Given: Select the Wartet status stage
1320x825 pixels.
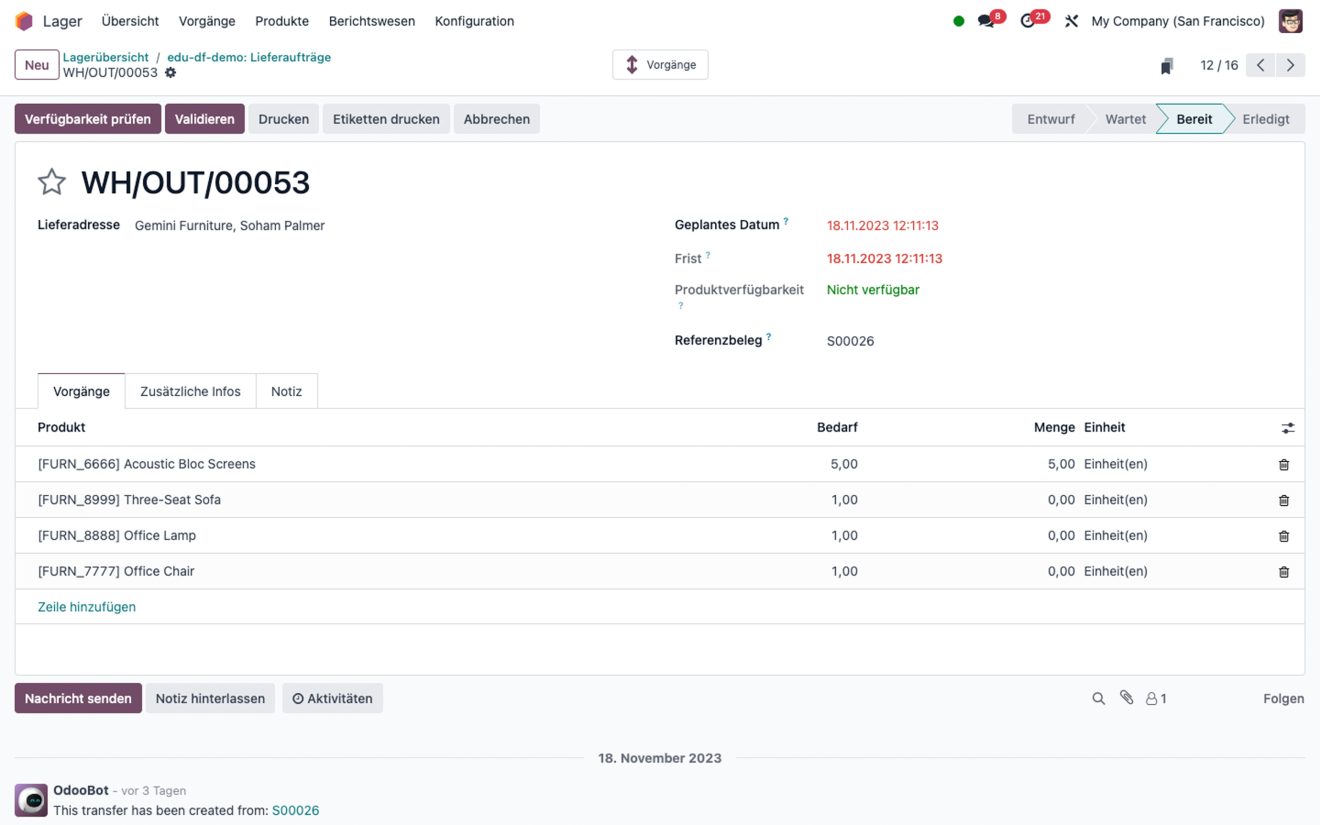Looking at the screenshot, I should (x=1125, y=119).
